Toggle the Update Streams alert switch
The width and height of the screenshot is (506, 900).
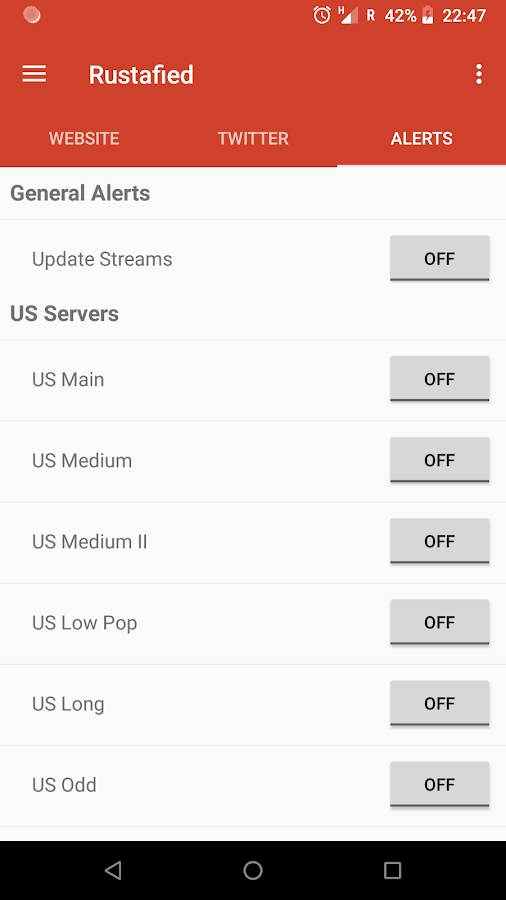click(439, 258)
